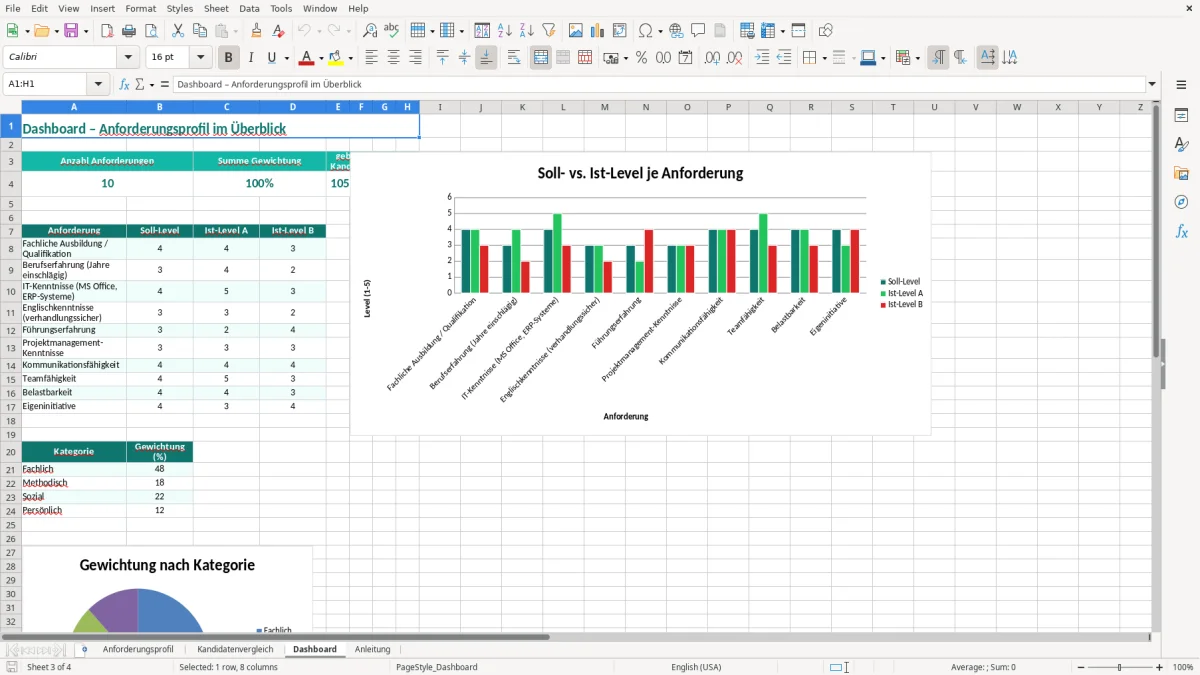The width and height of the screenshot is (1200, 675).
Task: Apply font color red swatch
Action: click(307, 58)
